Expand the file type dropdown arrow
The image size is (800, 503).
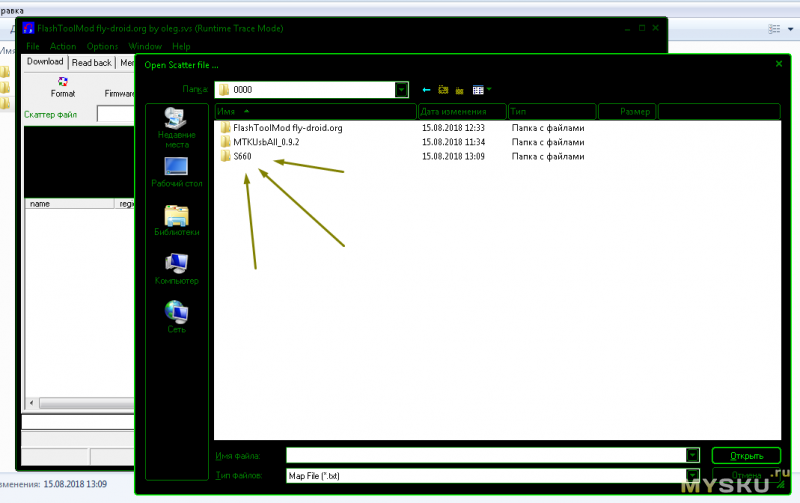692,475
